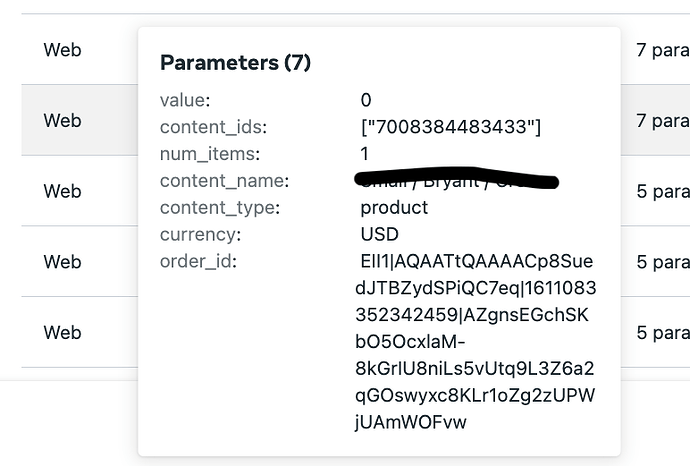Image resolution: width=690 pixels, height=466 pixels.
Task: Select the long order_id value text
Action: (x=475, y=342)
